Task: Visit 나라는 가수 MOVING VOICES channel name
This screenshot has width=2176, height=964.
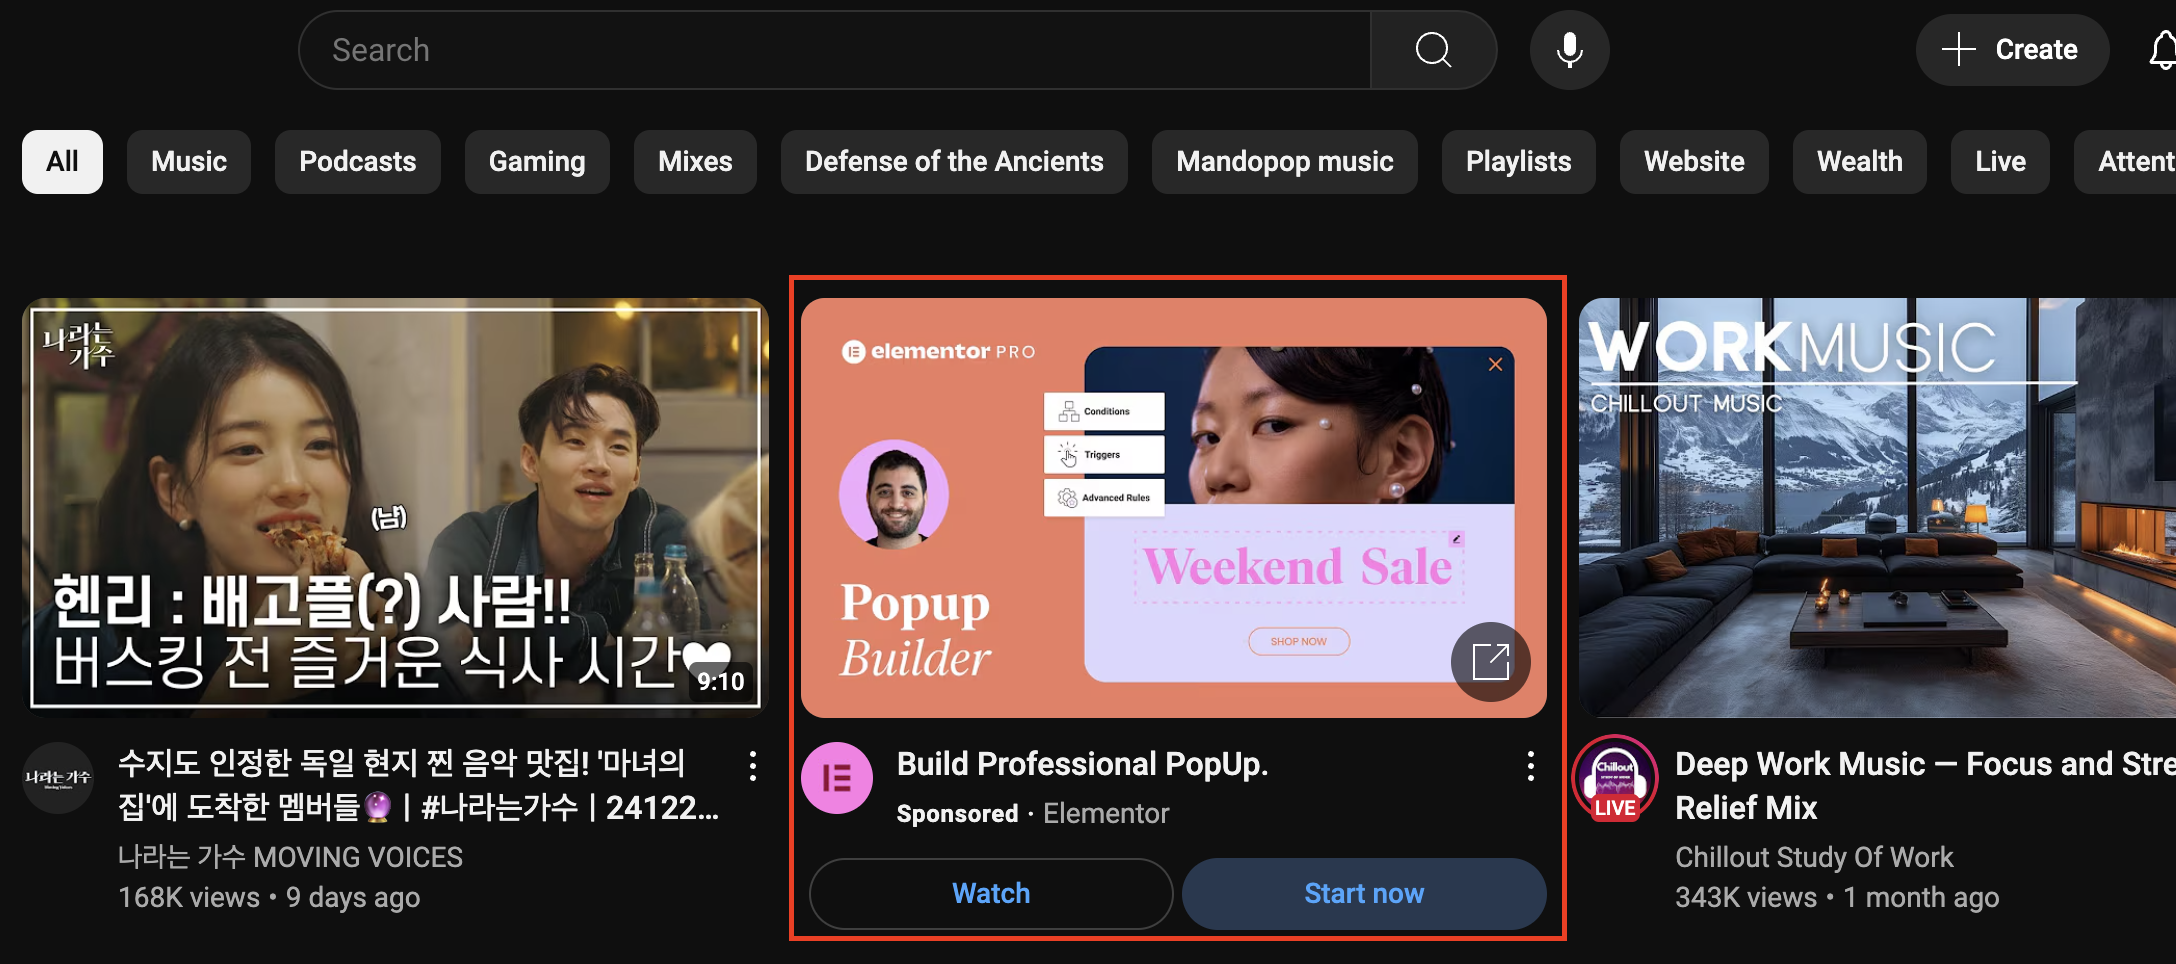Action: click(290, 857)
